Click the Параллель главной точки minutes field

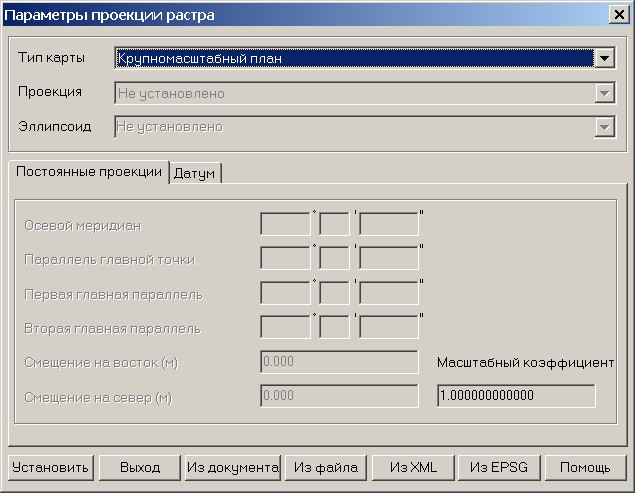point(334,258)
